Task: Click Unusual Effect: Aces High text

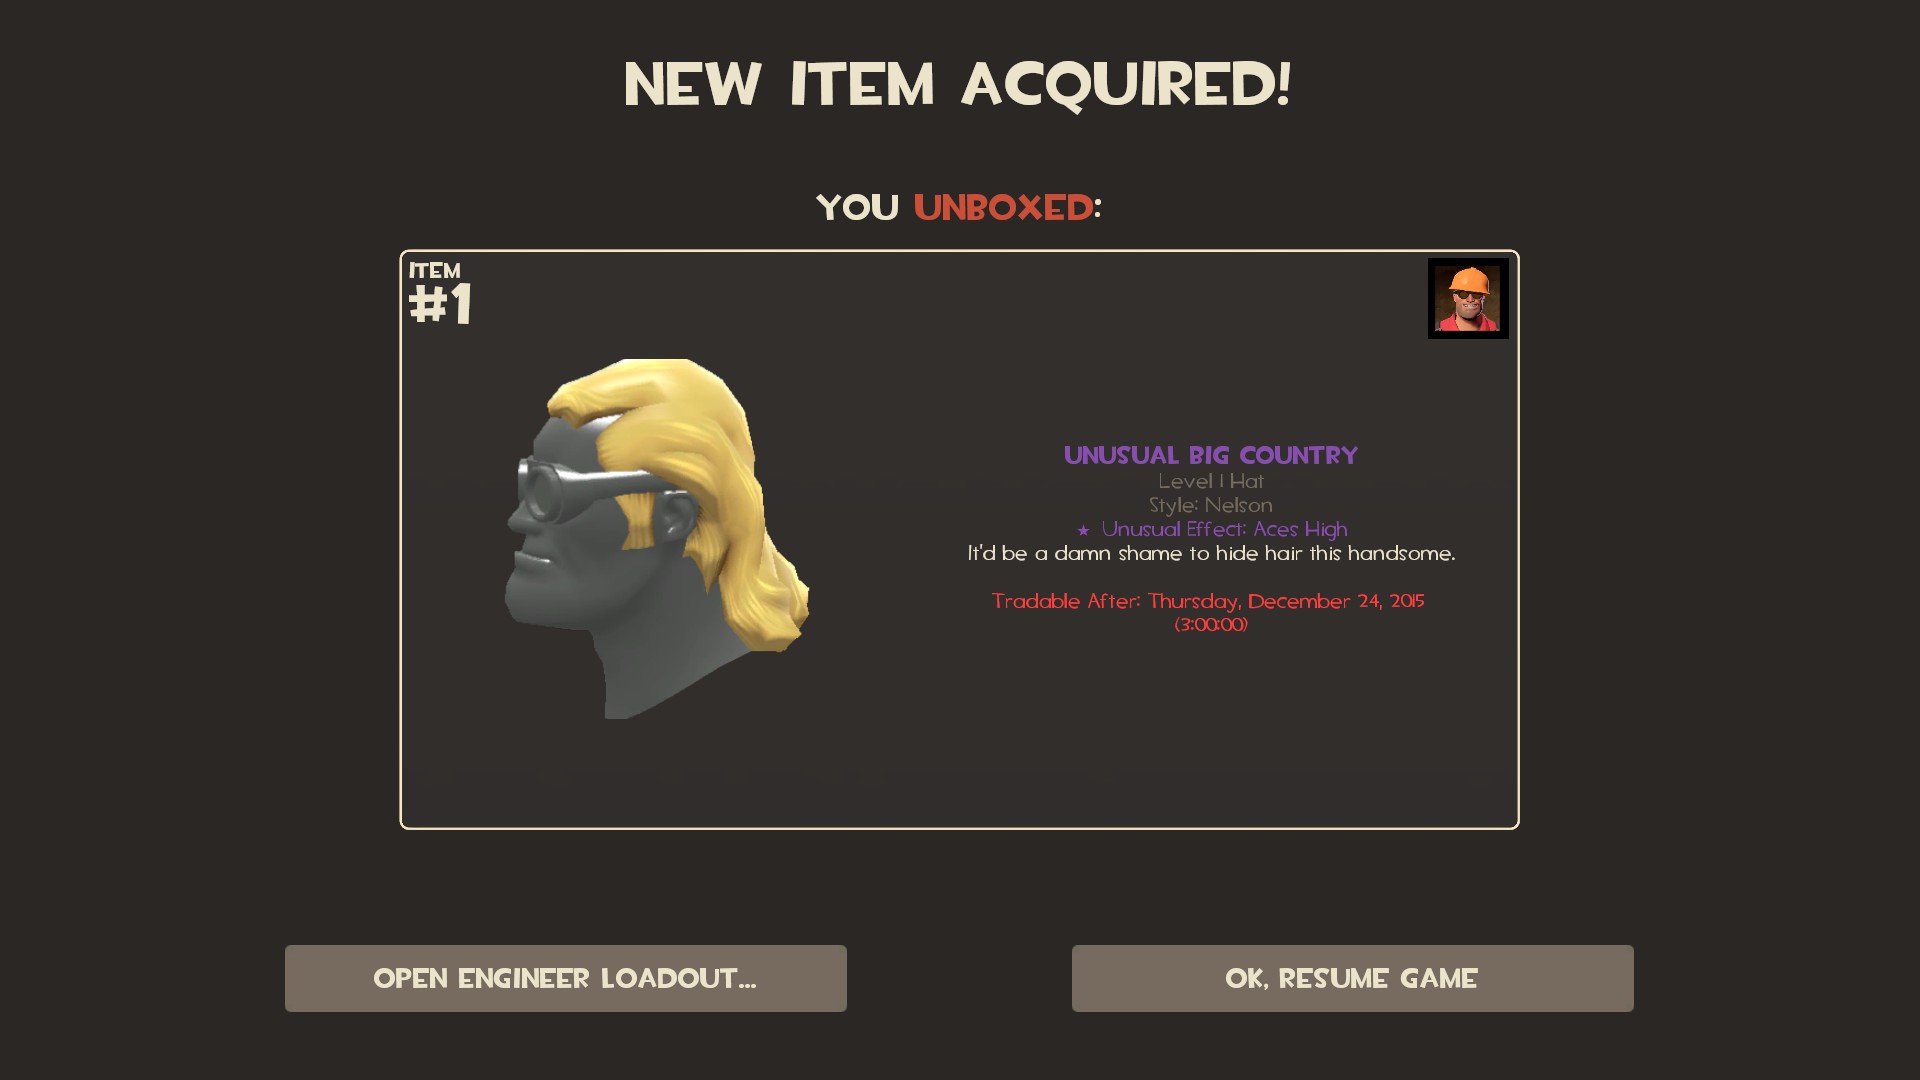Action: (x=1224, y=530)
